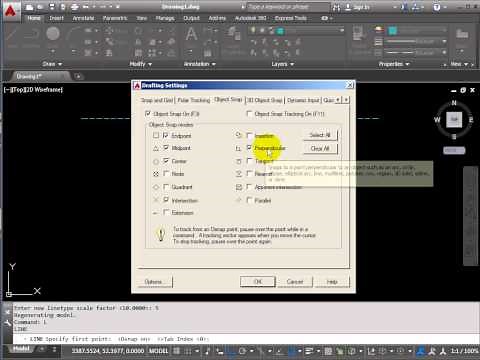480x360 pixels.
Task: Enable the Insertion snap mode
Action: [249, 135]
